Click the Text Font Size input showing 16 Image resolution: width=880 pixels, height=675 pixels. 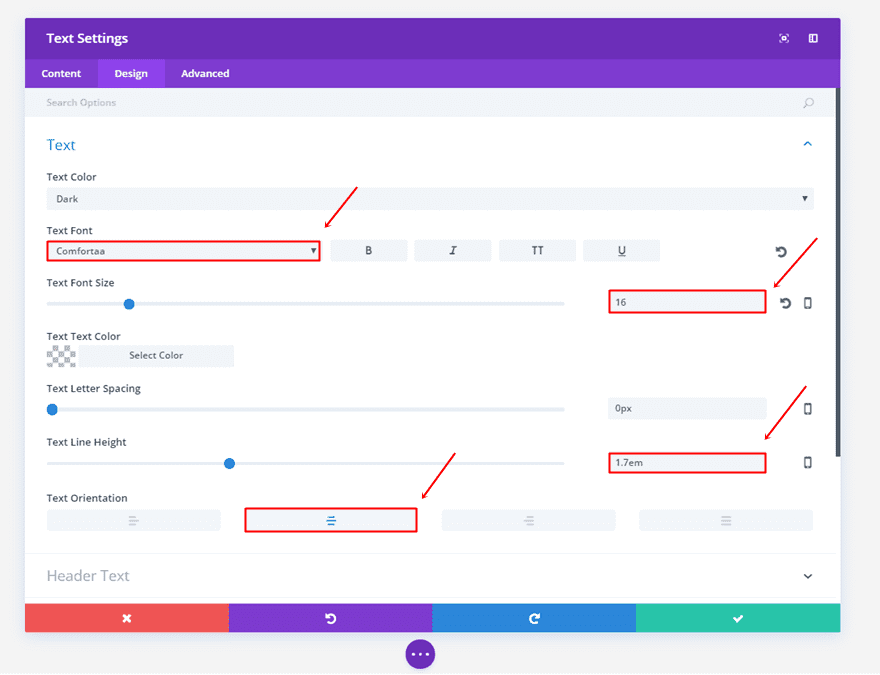pos(687,302)
